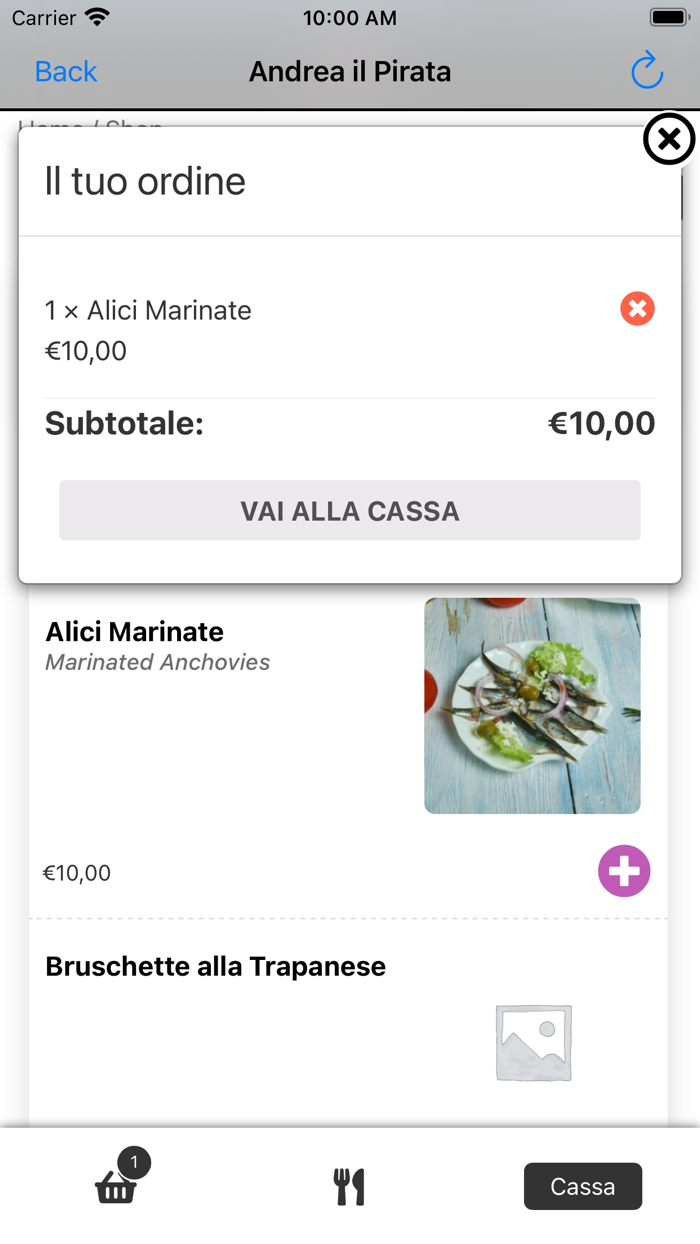This screenshot has height=1244, width=700.
Task: Tap the battery icon in the status bar
Action: pos(667,18)
